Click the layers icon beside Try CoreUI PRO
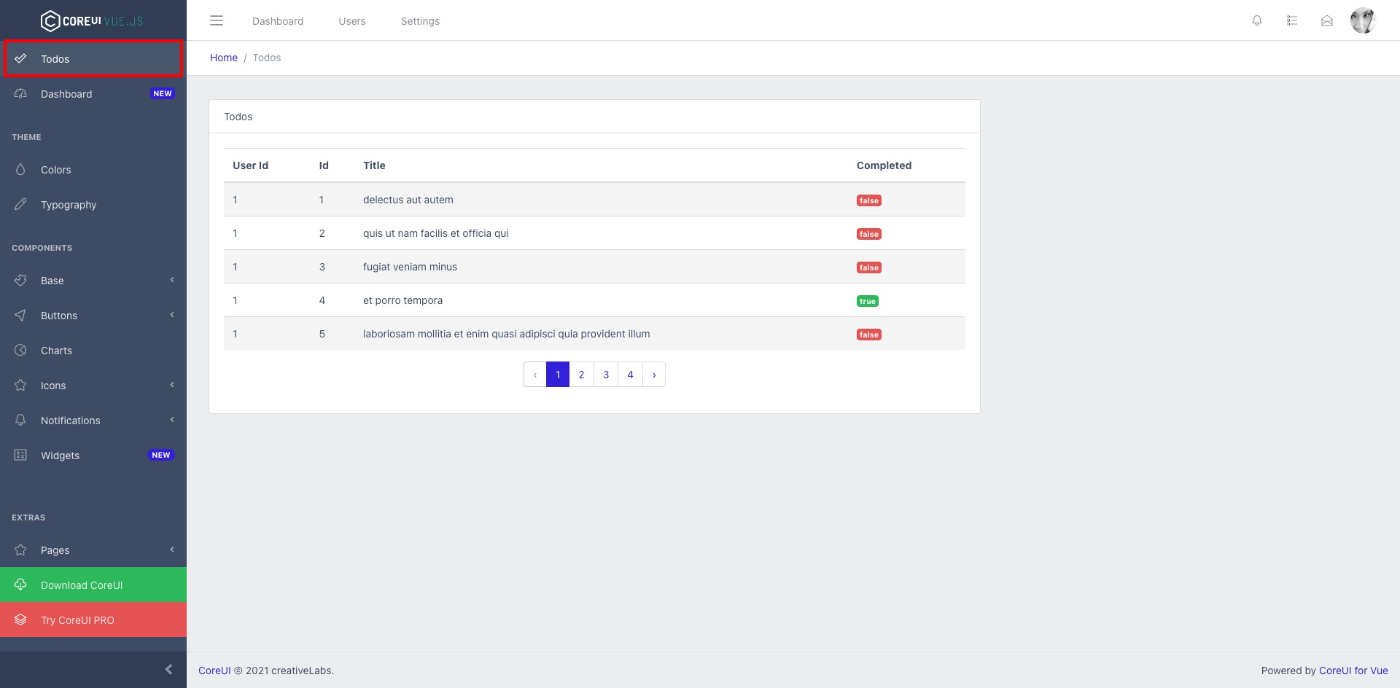Screen dimensions: 1400x688 tap(21, 620)
